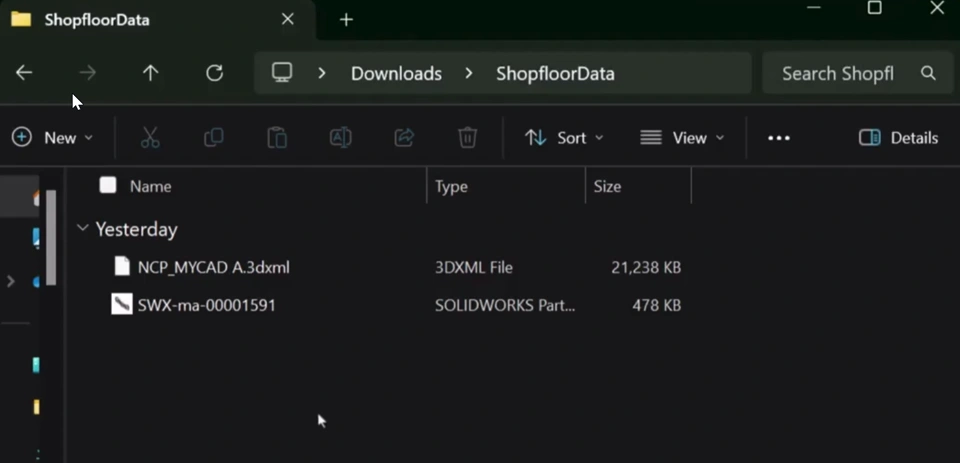This screenshot has width=960, height=463.
Task: Click the Cut scissors icon
Action: tap(150, 138)
